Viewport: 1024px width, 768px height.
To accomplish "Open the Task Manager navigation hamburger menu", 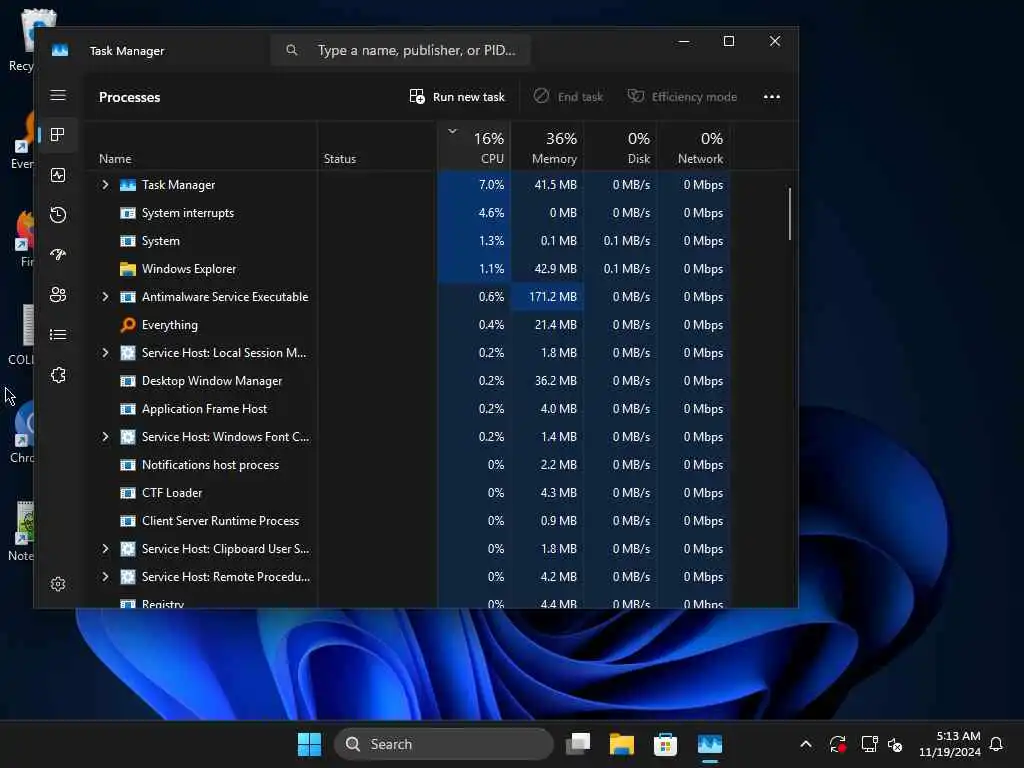I will click(58, 95).
